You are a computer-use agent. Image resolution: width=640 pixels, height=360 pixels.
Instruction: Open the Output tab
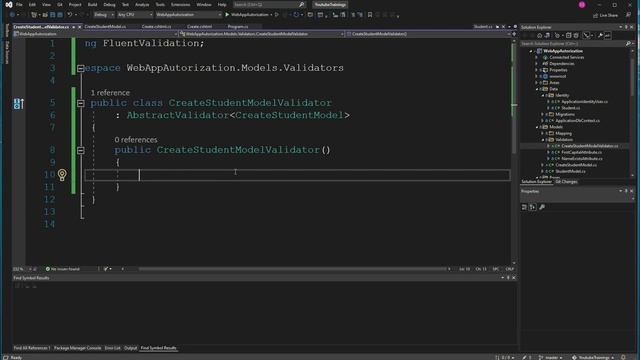(130, 348)
